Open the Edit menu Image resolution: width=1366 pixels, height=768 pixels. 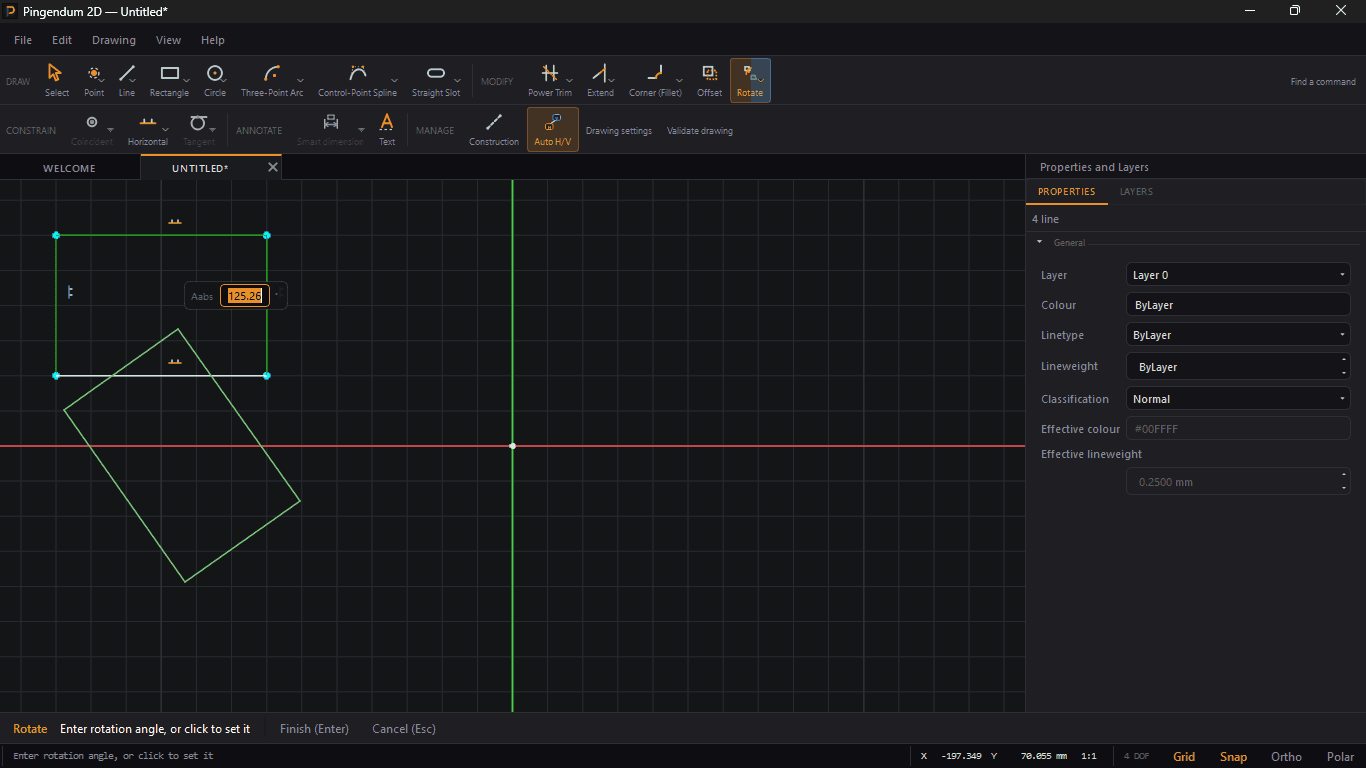pos(62,40)
